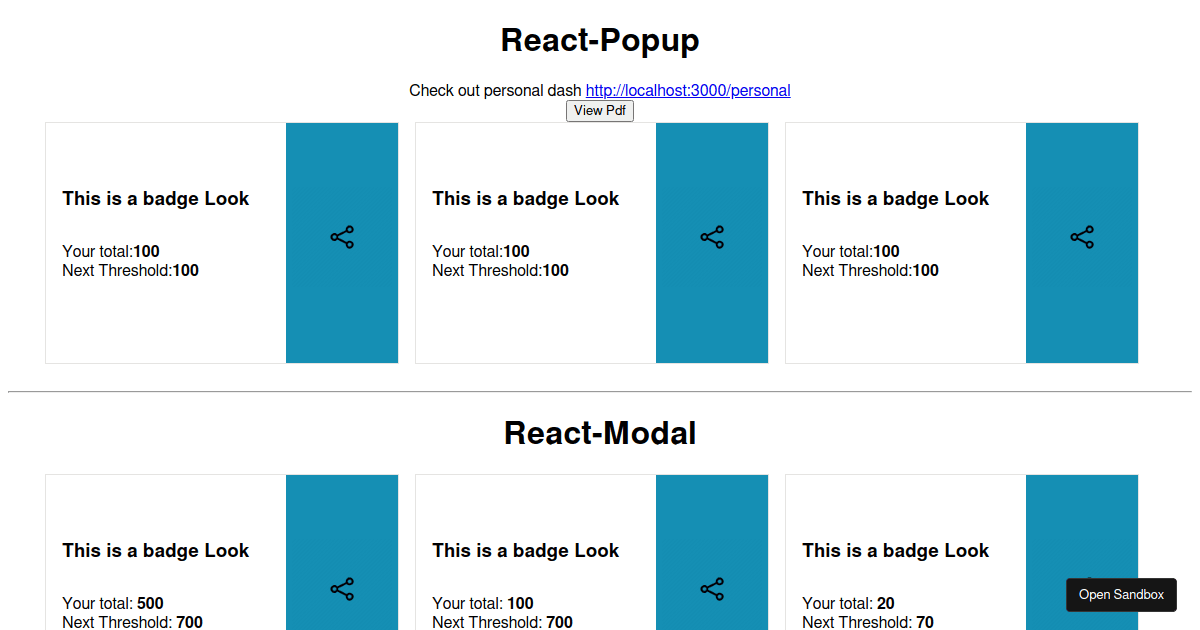Screen dimensions: 1200x630
Task: Click the share icon on the first React-Modal badge
Action: pyautogui.click(x=342, y=589)
